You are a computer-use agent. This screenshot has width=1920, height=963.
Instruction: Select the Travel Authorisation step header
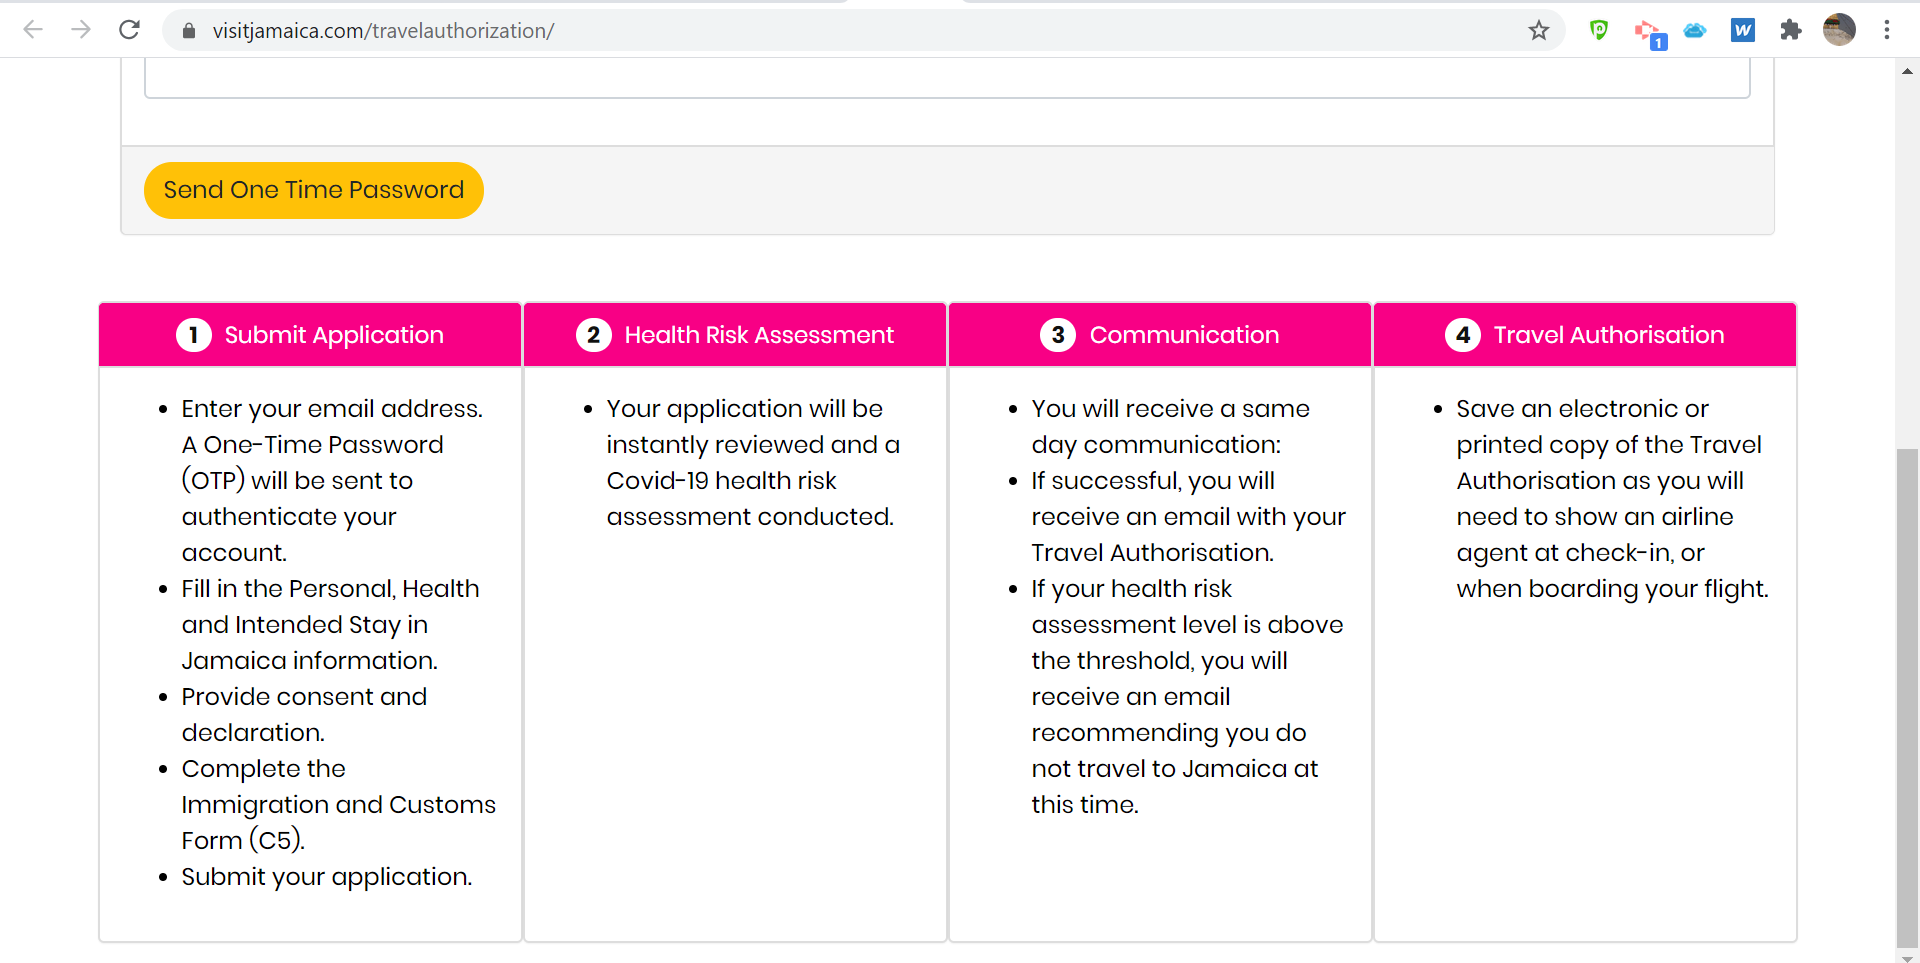(1585, 335)
